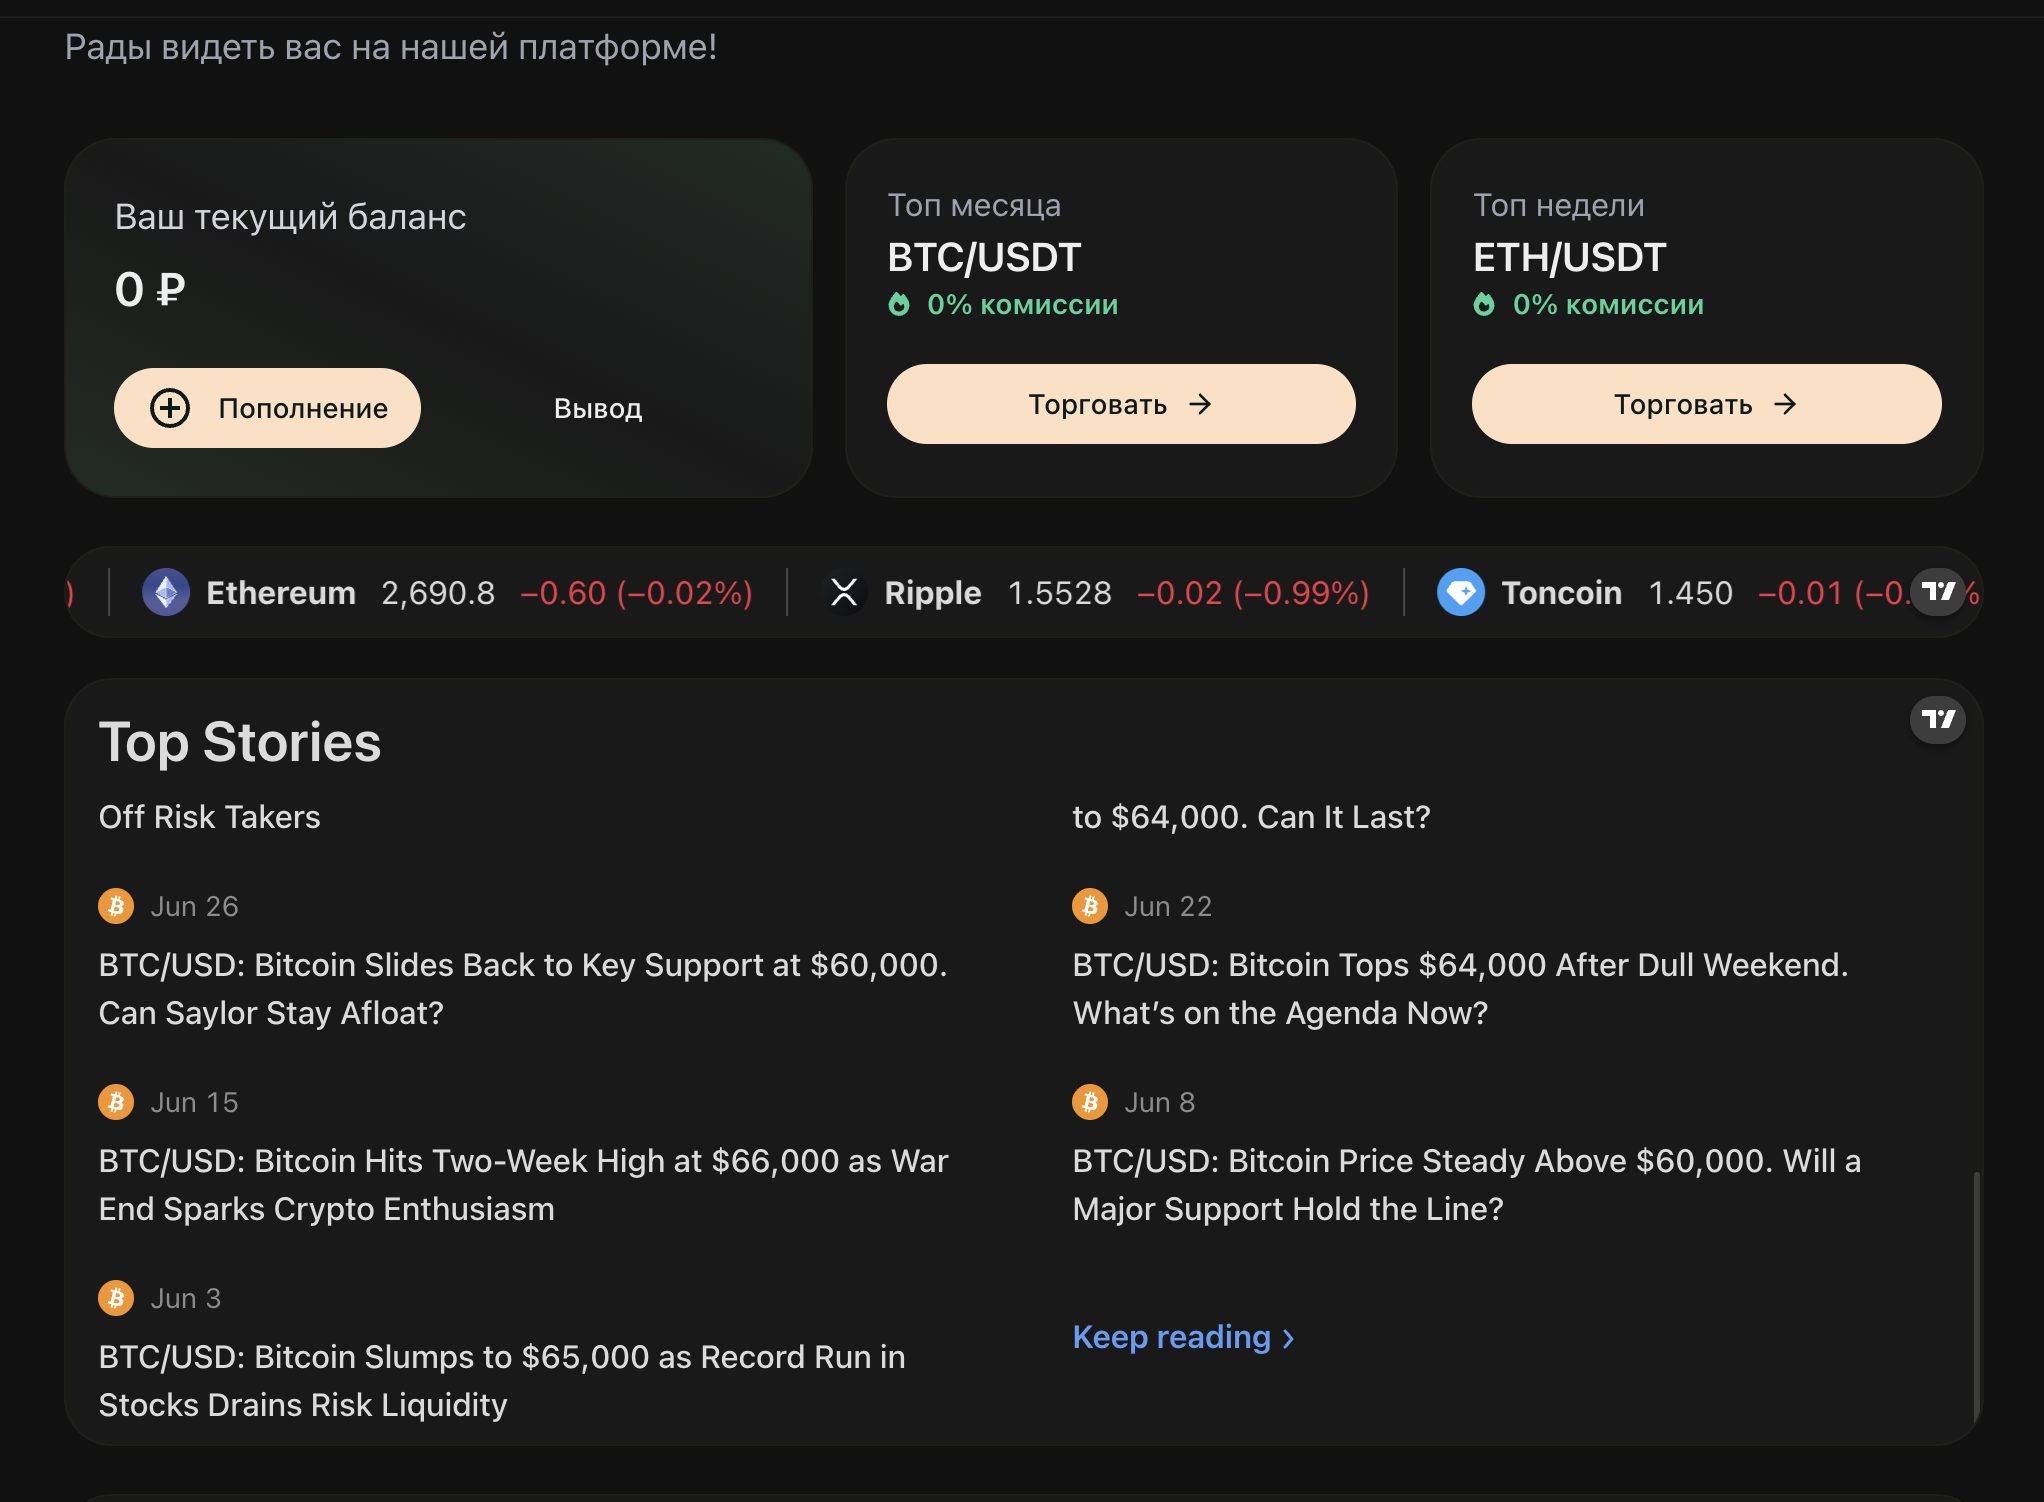Open the Keep reading link
The width and height of the screenshot is (2044, 1502).
[1184, 1337]
